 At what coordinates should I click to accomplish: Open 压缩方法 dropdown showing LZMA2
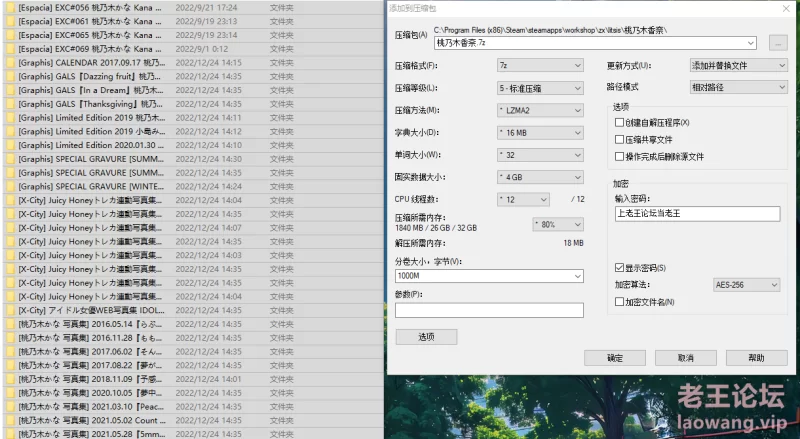pyautogui.click(x=540, y=110)
